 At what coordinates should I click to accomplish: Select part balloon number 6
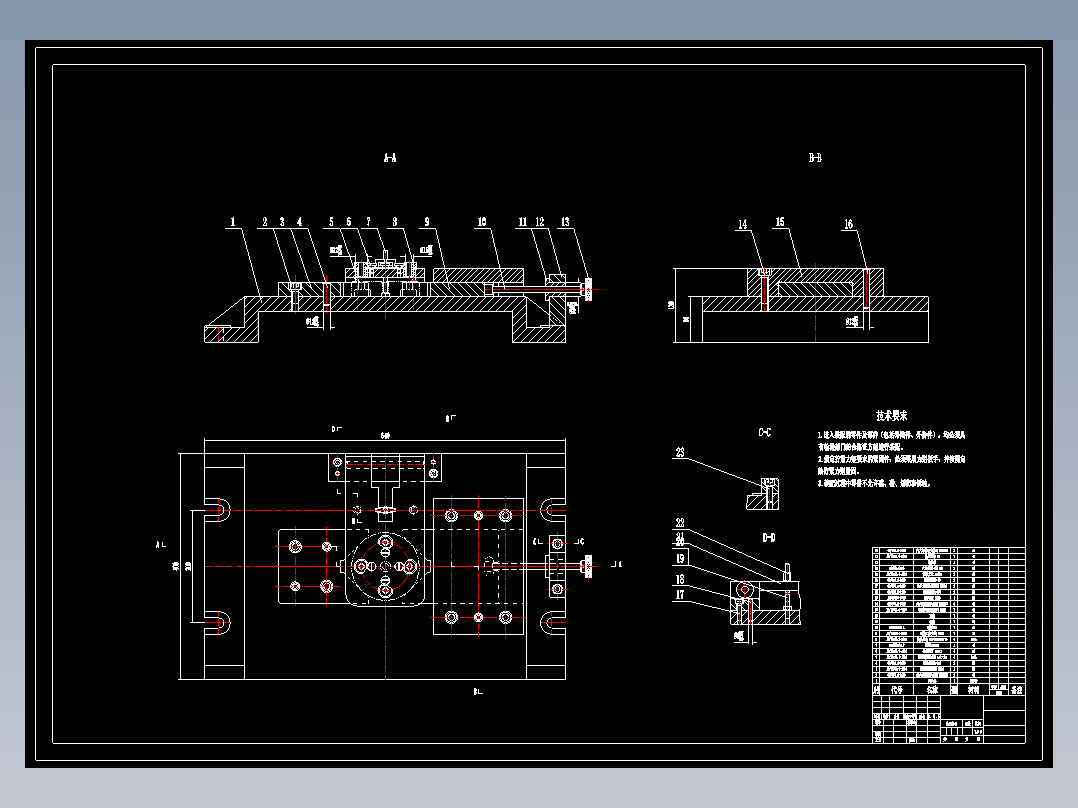(x=349, y=221)
